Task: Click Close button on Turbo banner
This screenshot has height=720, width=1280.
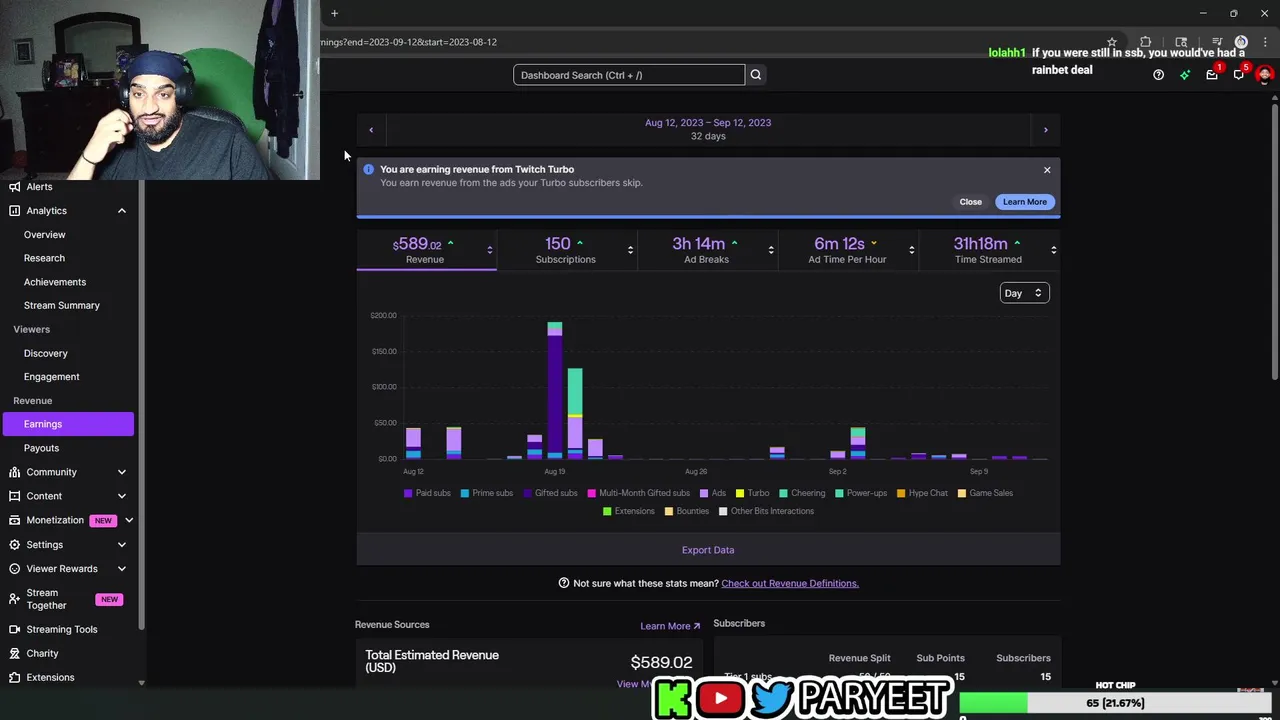Action: click(971, 202)
